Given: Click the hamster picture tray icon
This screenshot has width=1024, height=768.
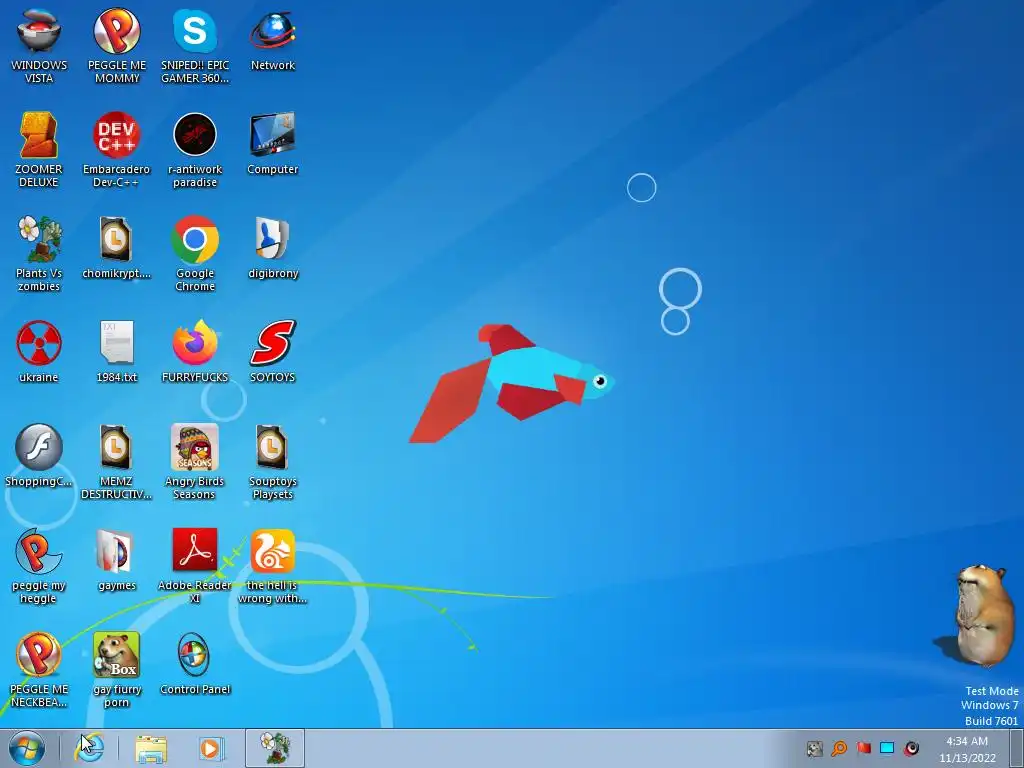Looking at the screenshot, I should tap(814, 748).
